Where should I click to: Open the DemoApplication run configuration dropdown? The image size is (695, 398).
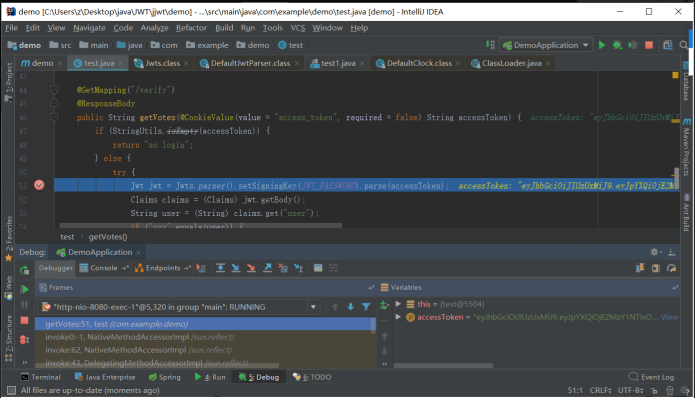(546, 45)
